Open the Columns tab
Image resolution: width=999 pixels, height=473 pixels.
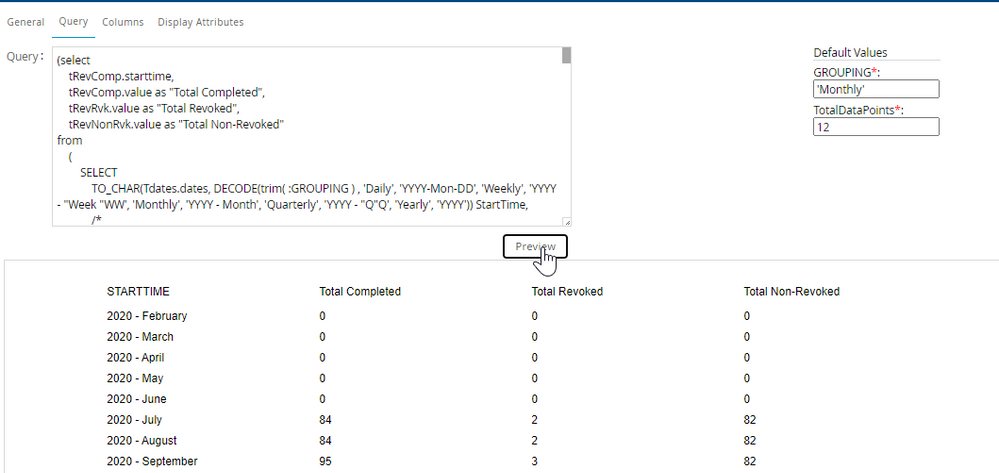pos(123,21)
